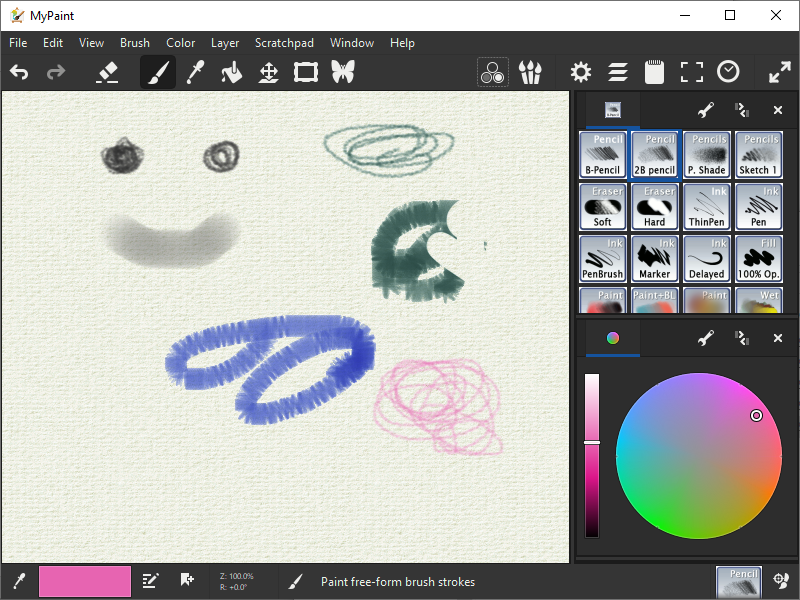Open the Layer menu
The image size is (800, 600).
coord(224,43)
